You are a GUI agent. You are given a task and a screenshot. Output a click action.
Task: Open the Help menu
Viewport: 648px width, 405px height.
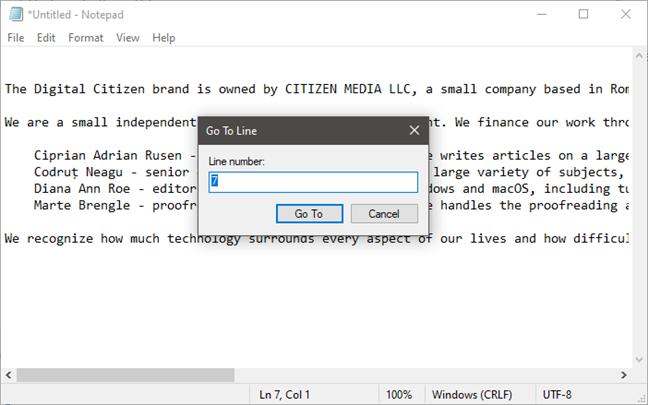(x=164, y=38)
